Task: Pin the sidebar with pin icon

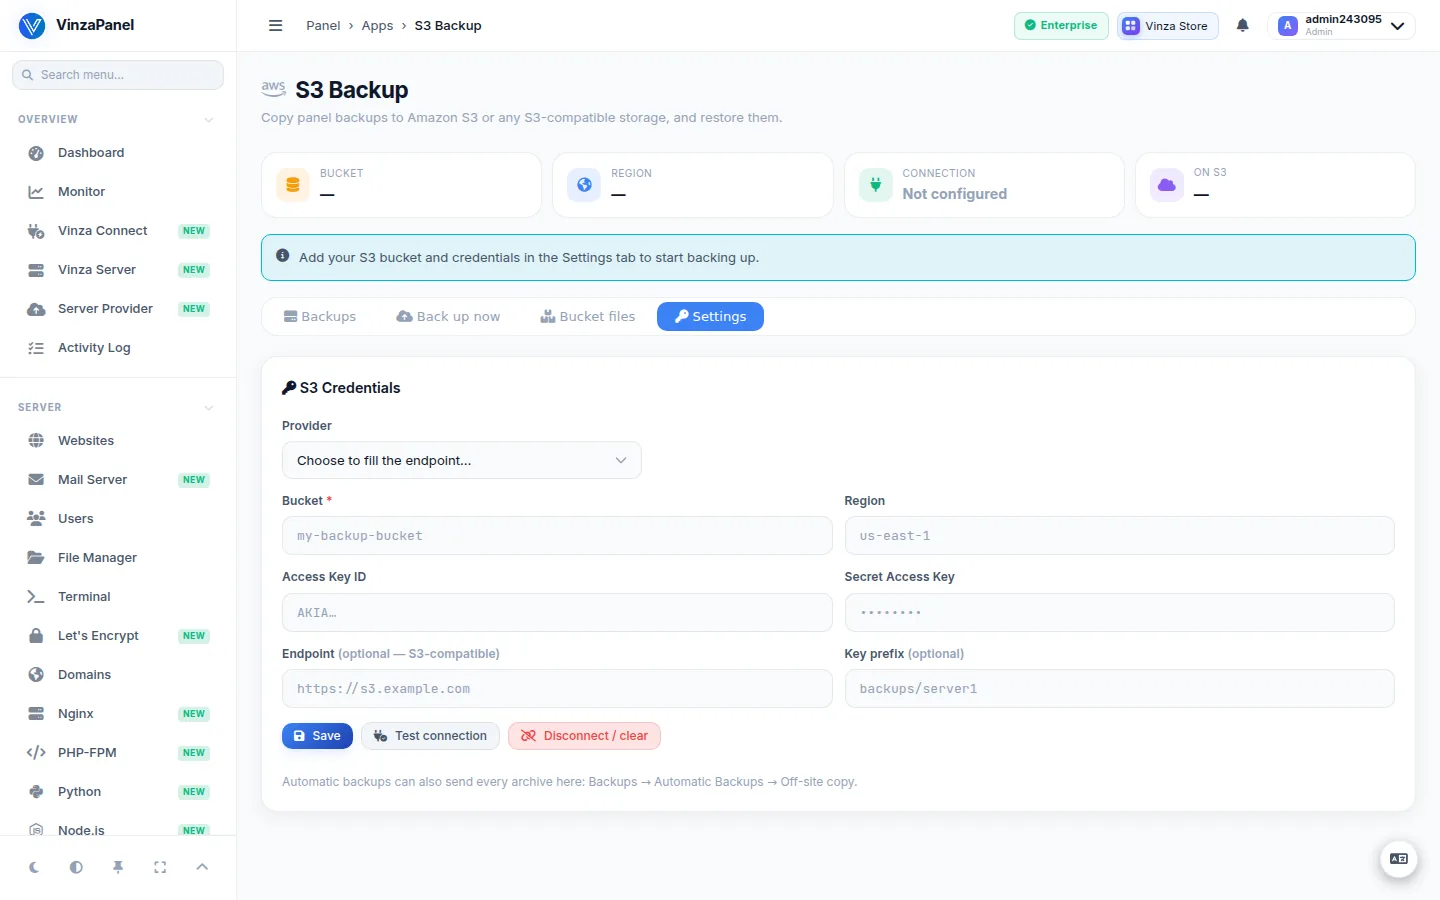Action: 118,867
